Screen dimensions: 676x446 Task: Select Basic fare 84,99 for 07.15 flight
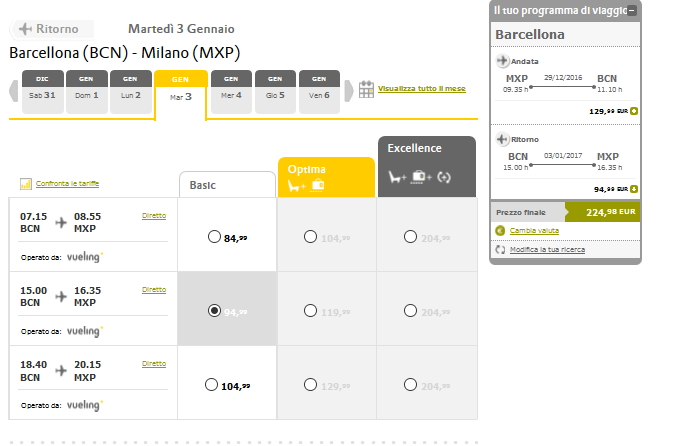pyautogui.click(x=213, y=237)
